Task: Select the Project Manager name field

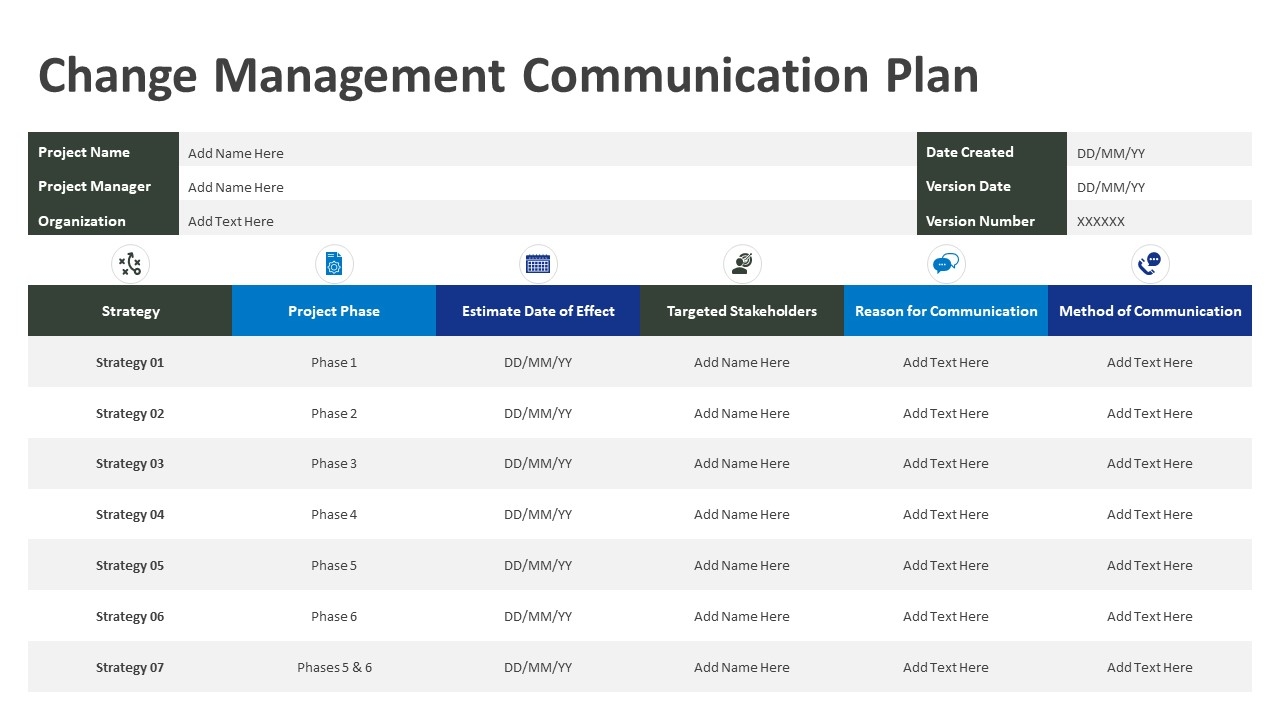Action: [x=236, y=187]
